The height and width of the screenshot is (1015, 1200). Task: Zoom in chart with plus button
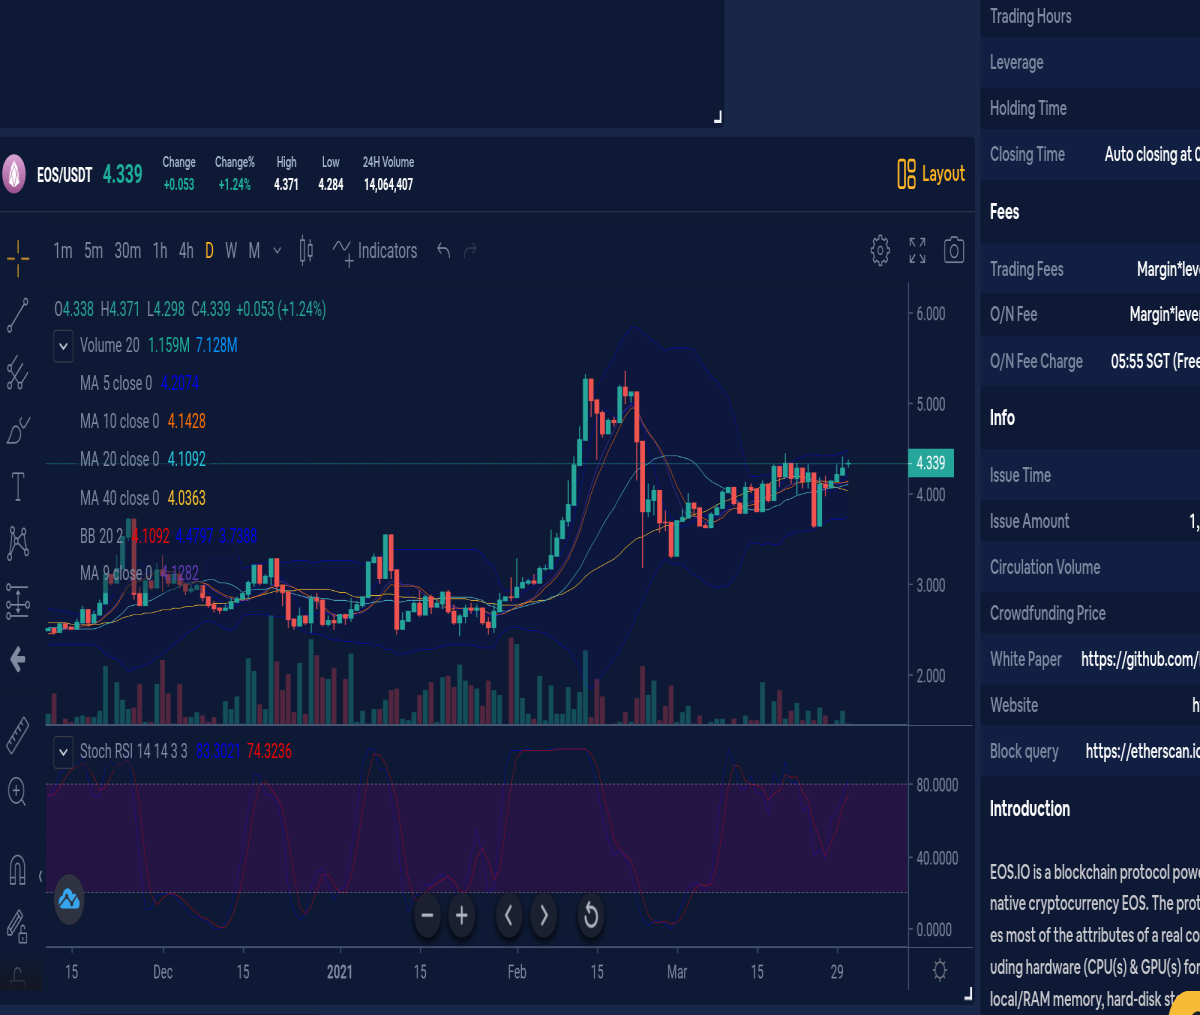pyautogui.click(x=462, y=915)
